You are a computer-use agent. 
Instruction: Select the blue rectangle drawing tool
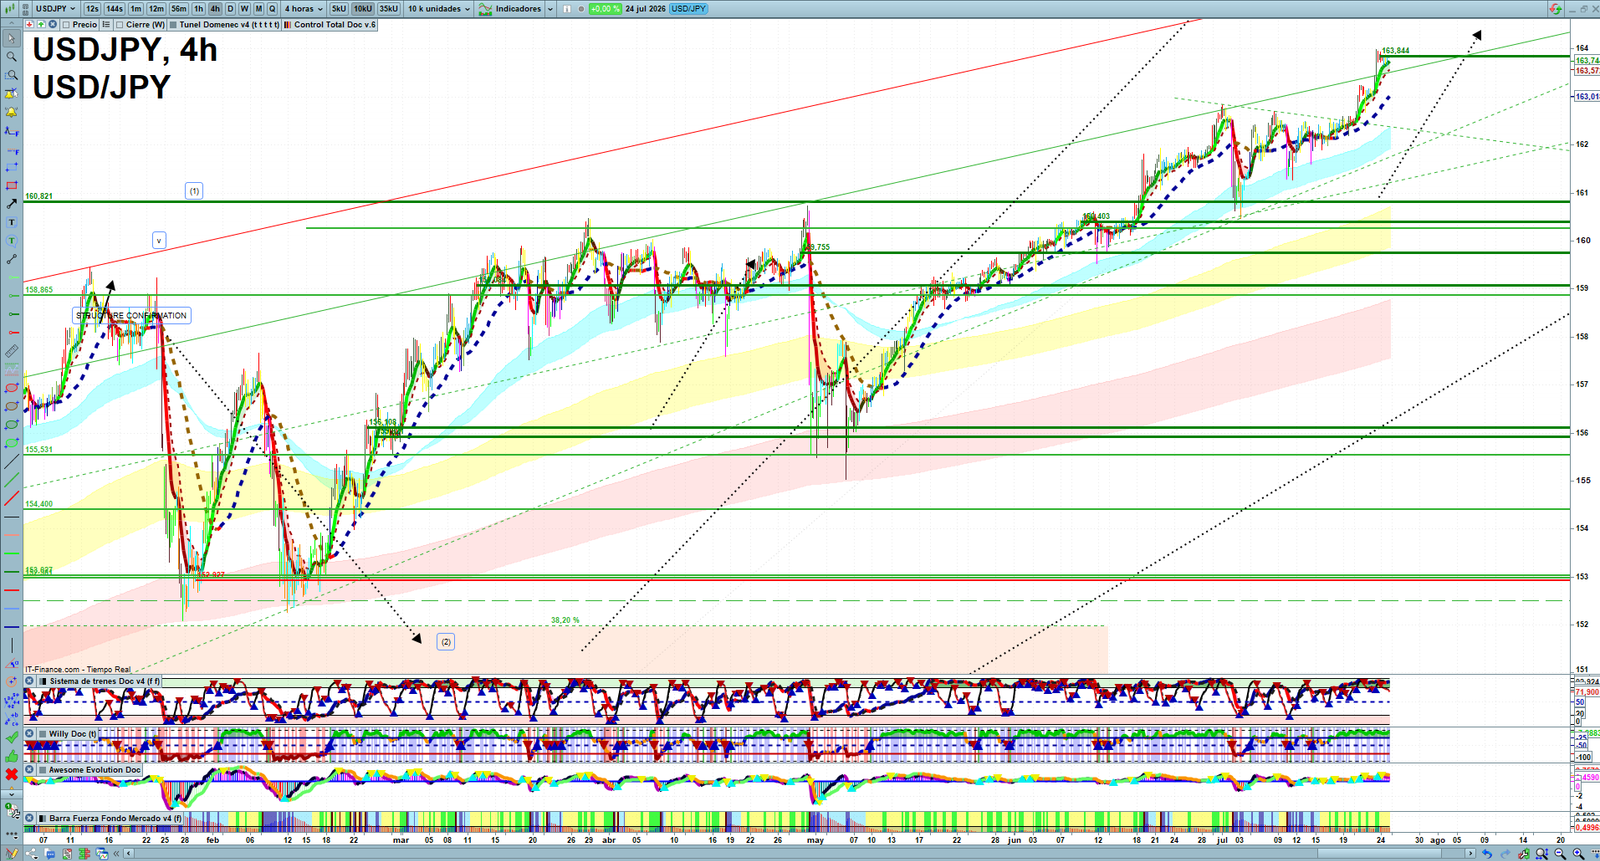11,167
